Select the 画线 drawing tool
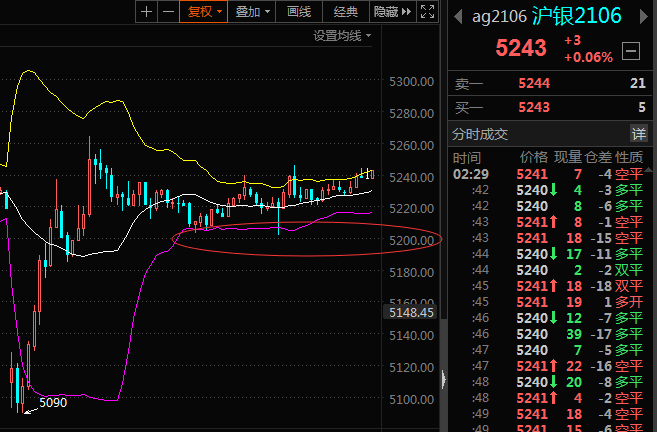This screenshot has height=432, width=657. 299,11
